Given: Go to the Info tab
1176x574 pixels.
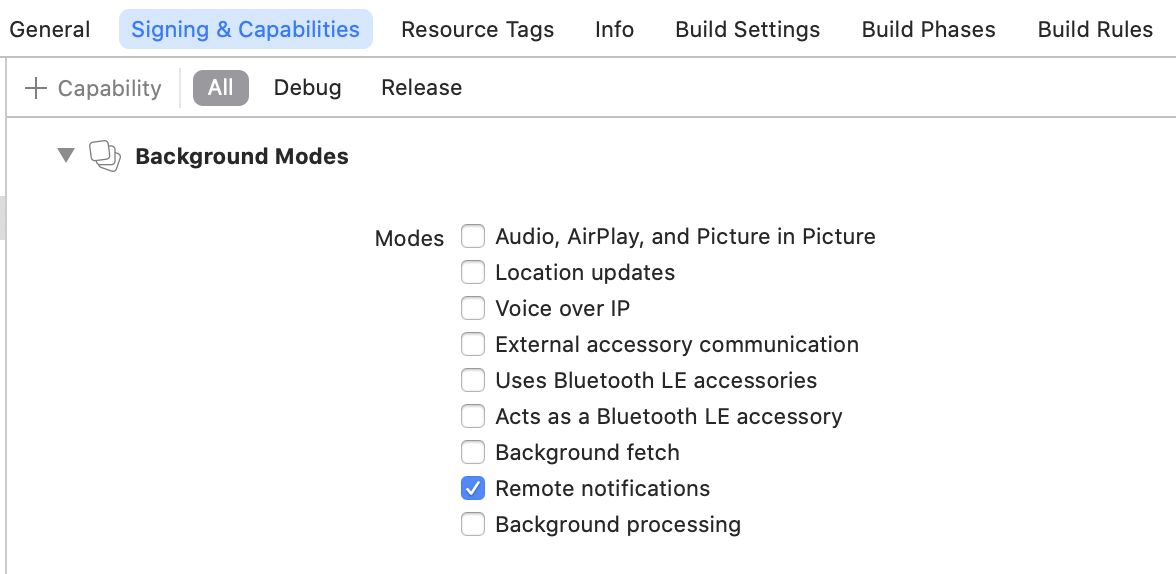Looking at the screenshot, I should point(614,30).
